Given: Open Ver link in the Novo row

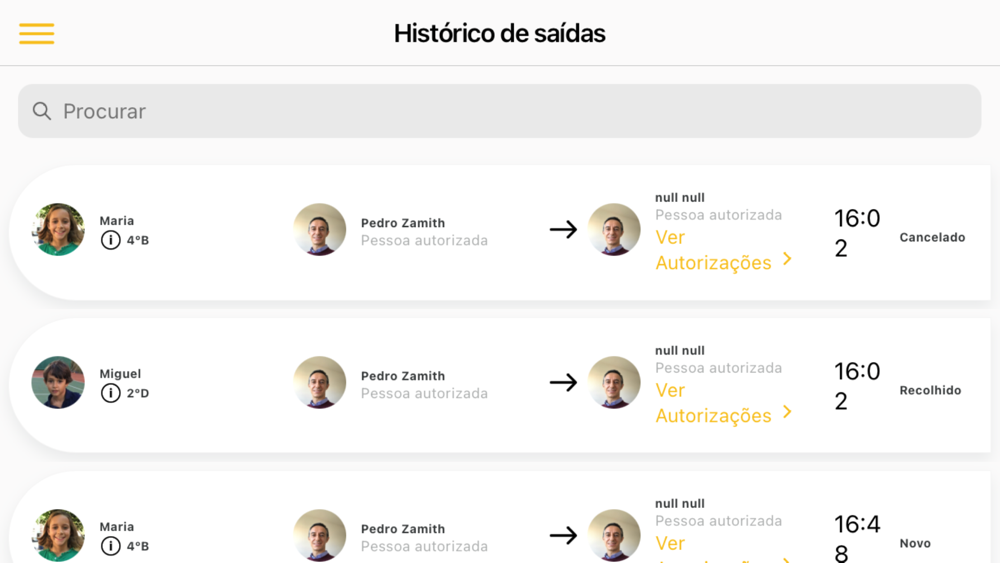Looking at the screenshot, I should [x=670, y=543].
